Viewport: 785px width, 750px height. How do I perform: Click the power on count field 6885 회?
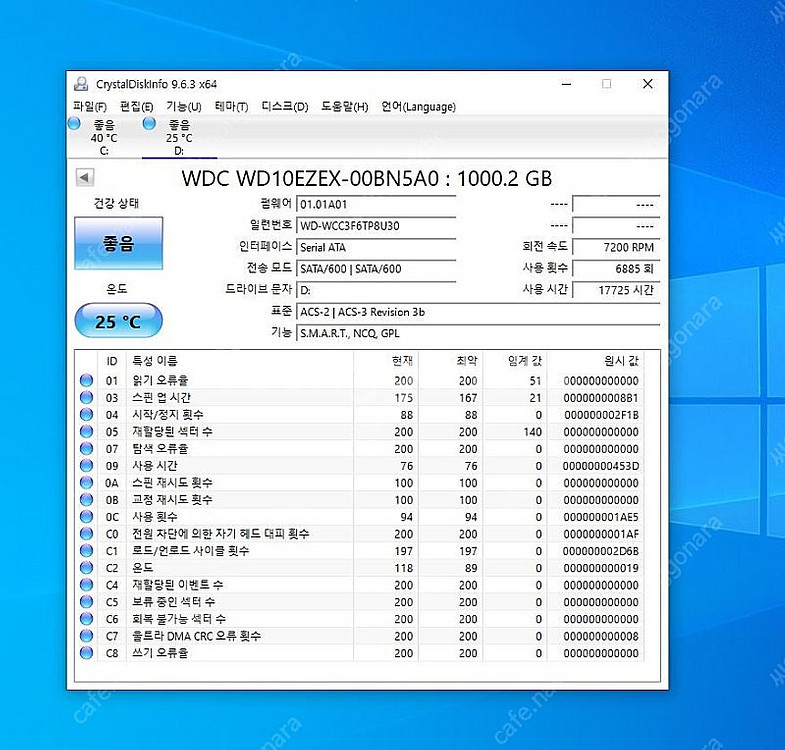[616, 269]
